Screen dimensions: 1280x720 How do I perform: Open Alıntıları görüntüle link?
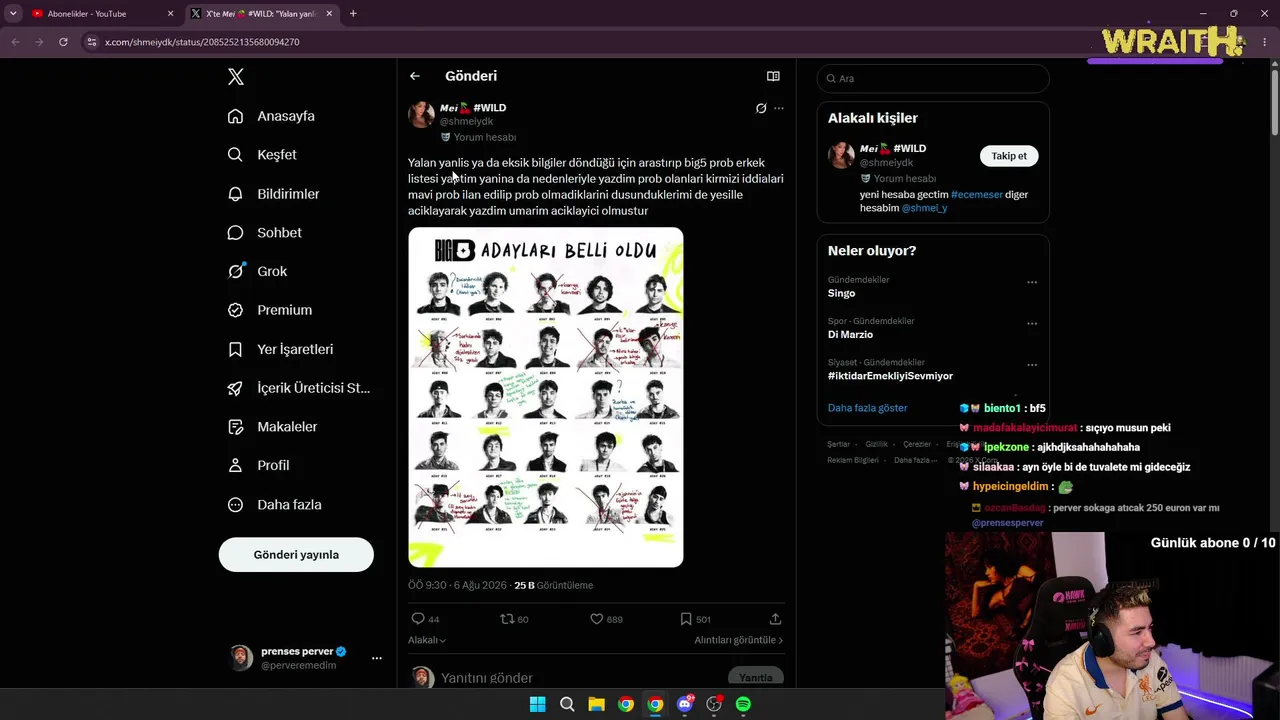[x=739, y=640]
